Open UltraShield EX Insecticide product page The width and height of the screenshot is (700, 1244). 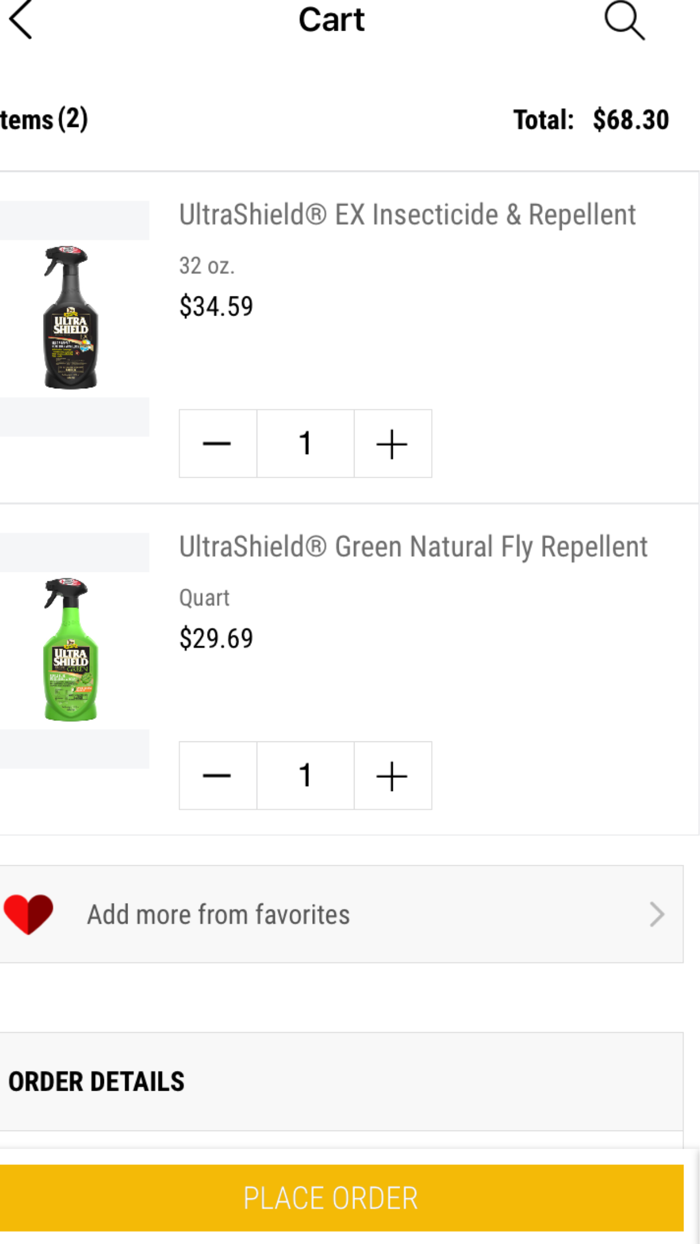coord(407,214)
